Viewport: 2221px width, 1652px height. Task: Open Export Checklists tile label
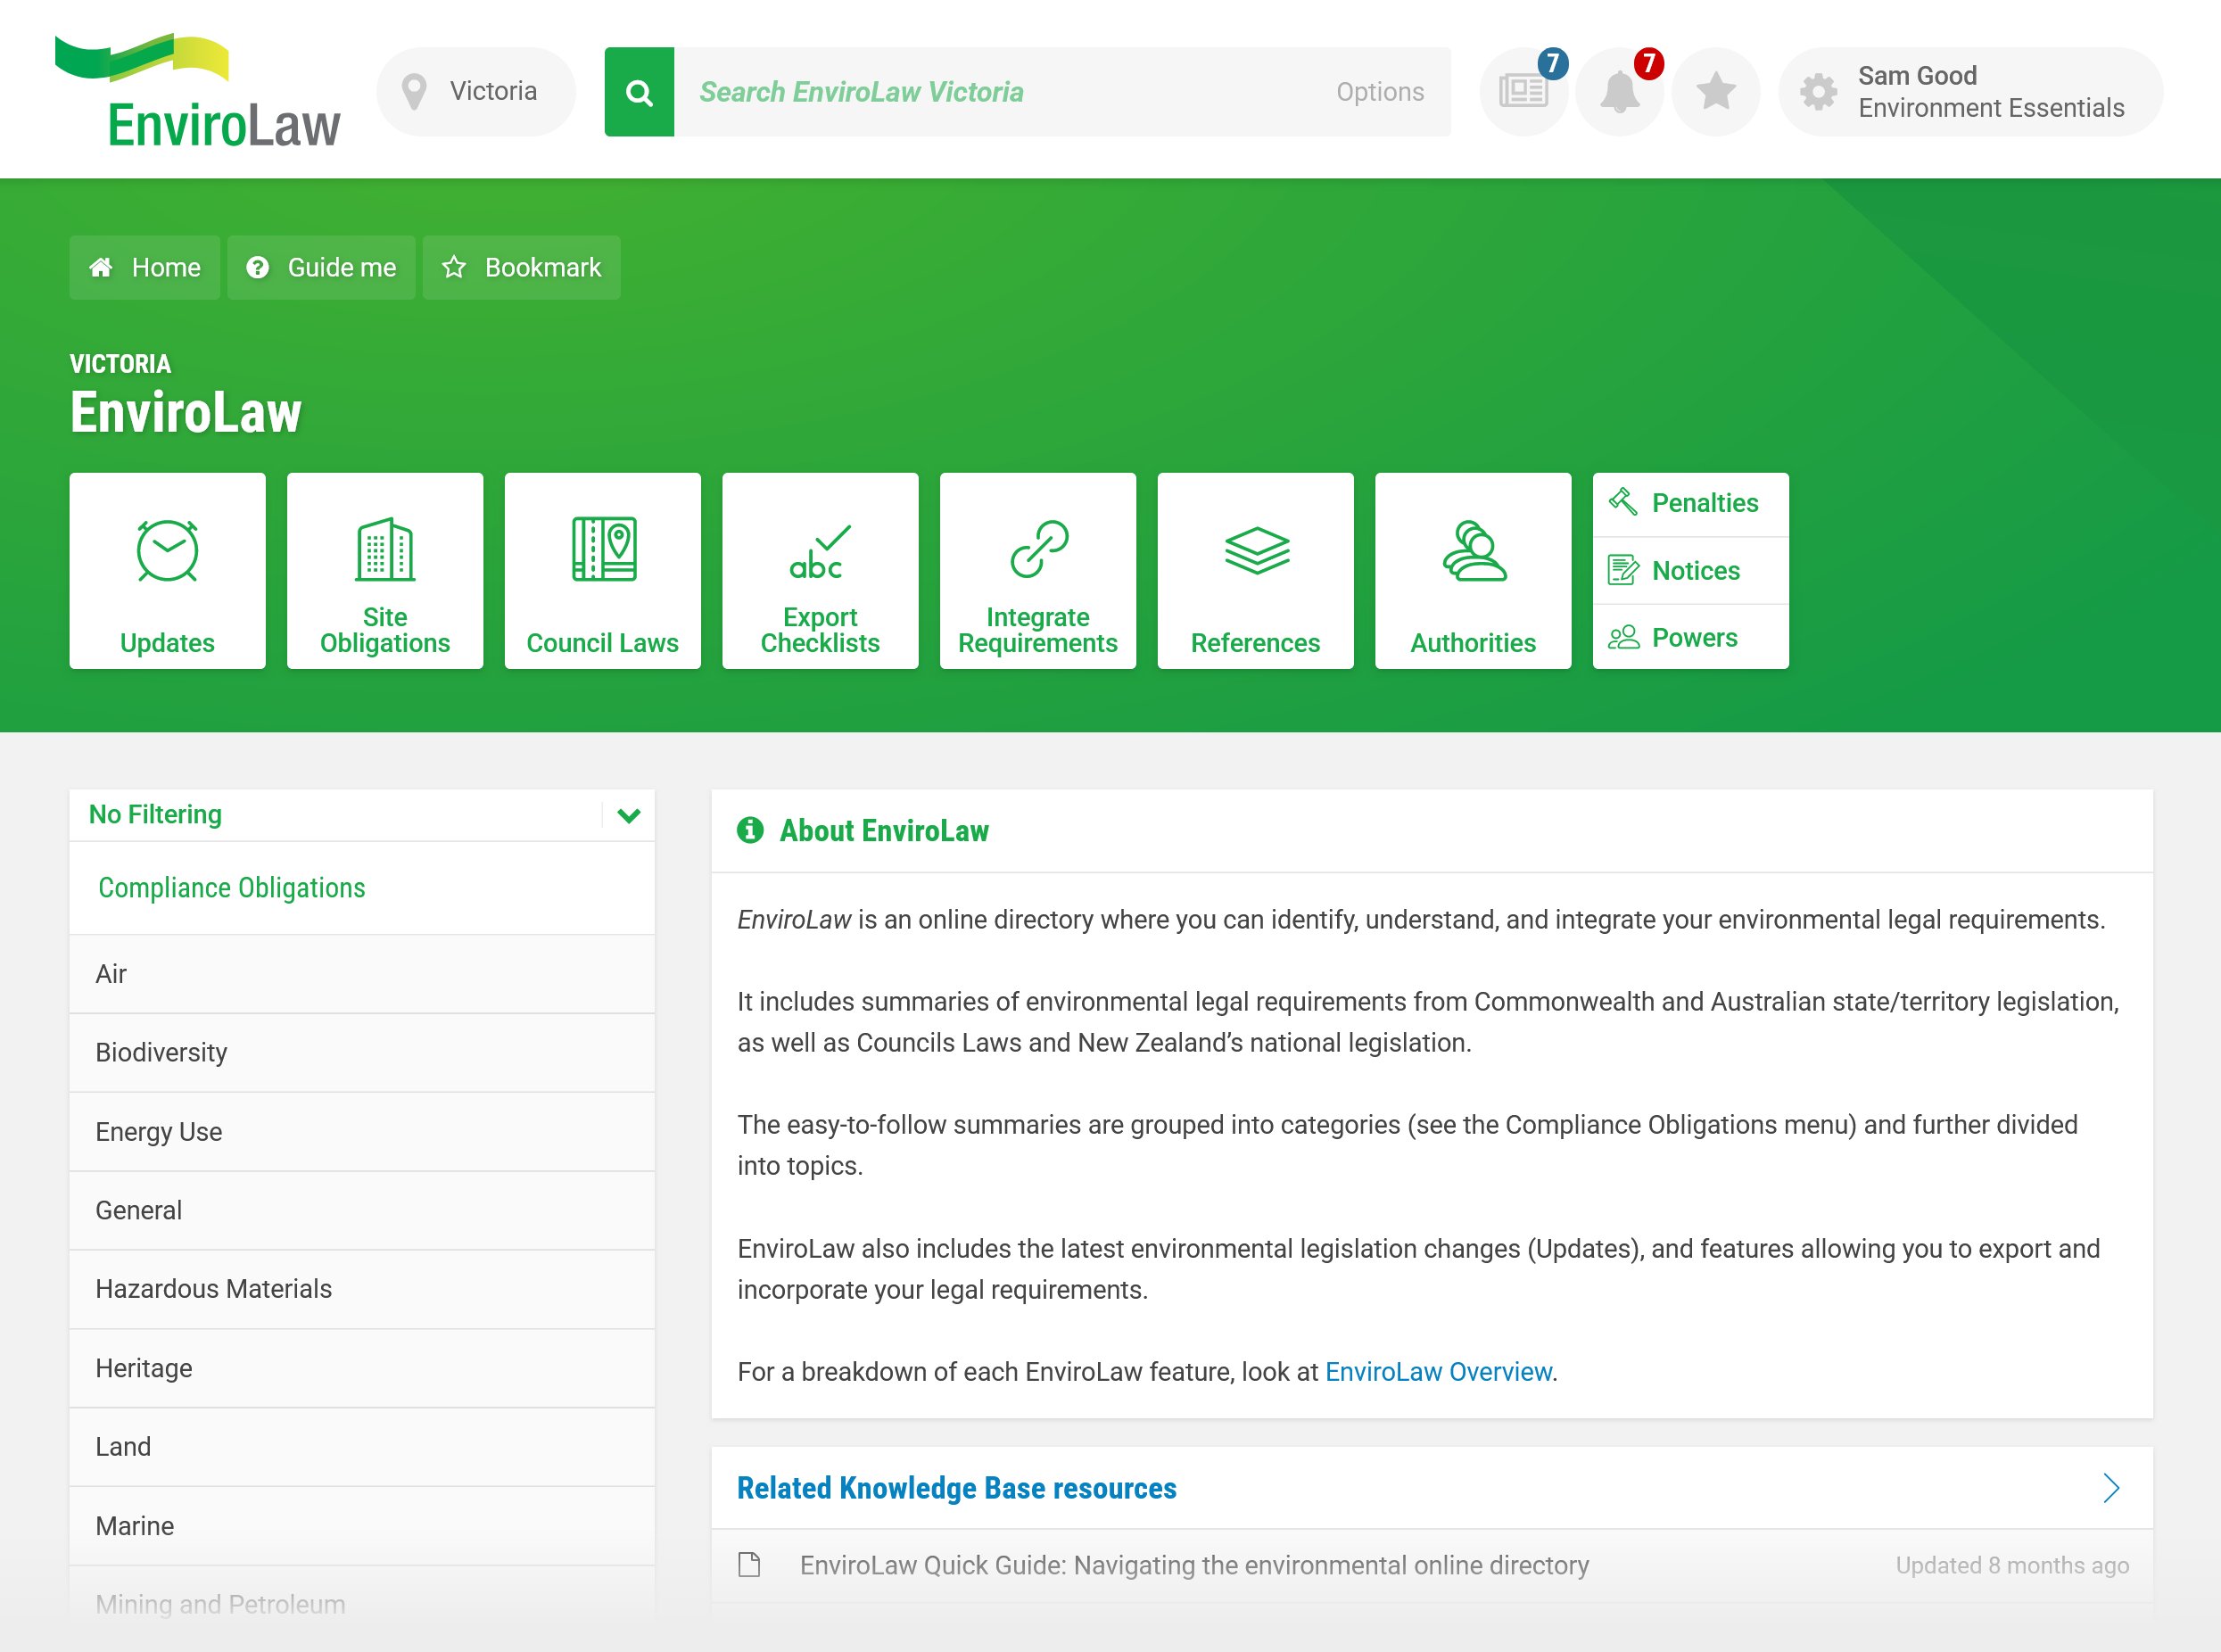820,630
